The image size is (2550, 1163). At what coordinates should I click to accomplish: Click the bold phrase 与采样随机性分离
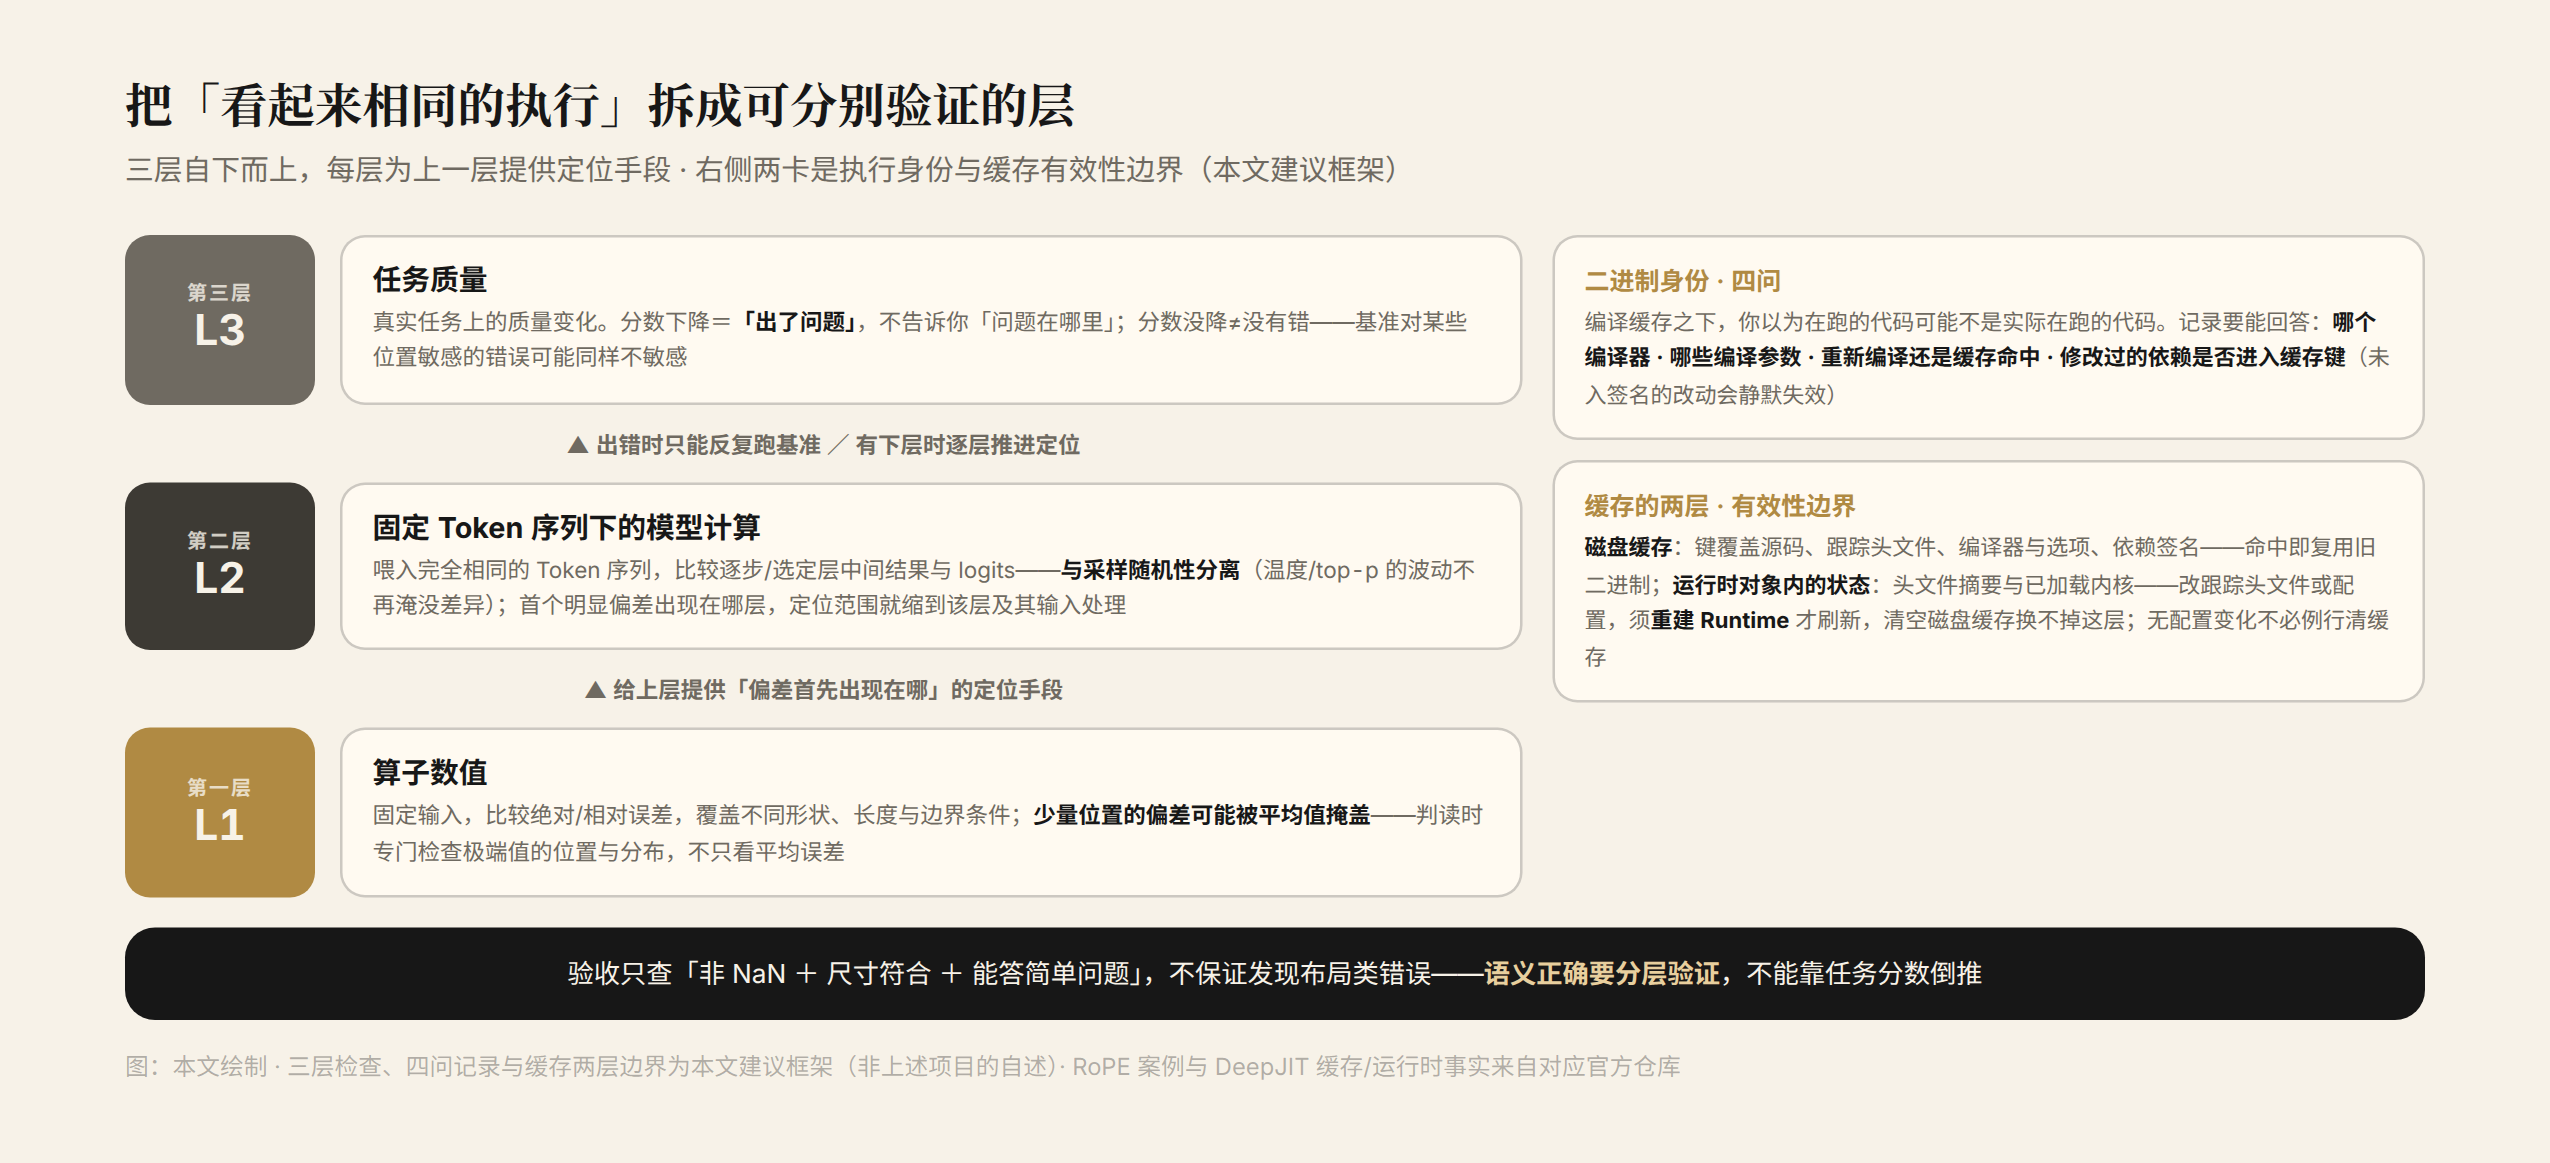(x=1150, y=570)
